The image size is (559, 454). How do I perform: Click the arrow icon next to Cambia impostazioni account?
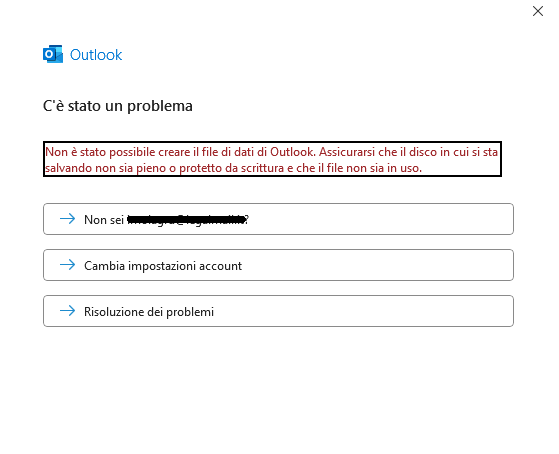click(67, 265)
